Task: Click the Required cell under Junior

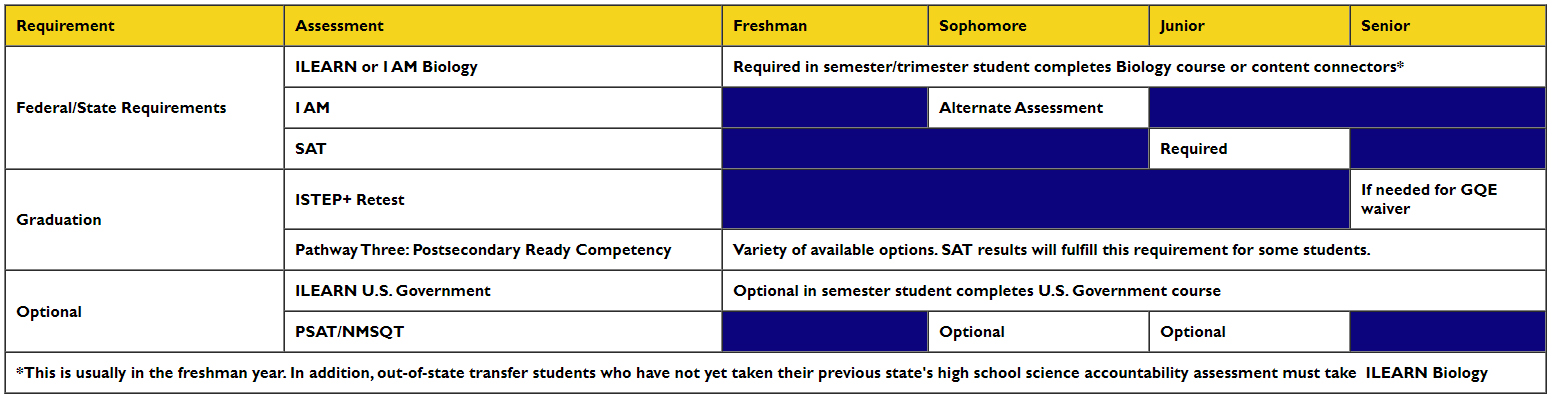Action: (x=1249, y=149)
